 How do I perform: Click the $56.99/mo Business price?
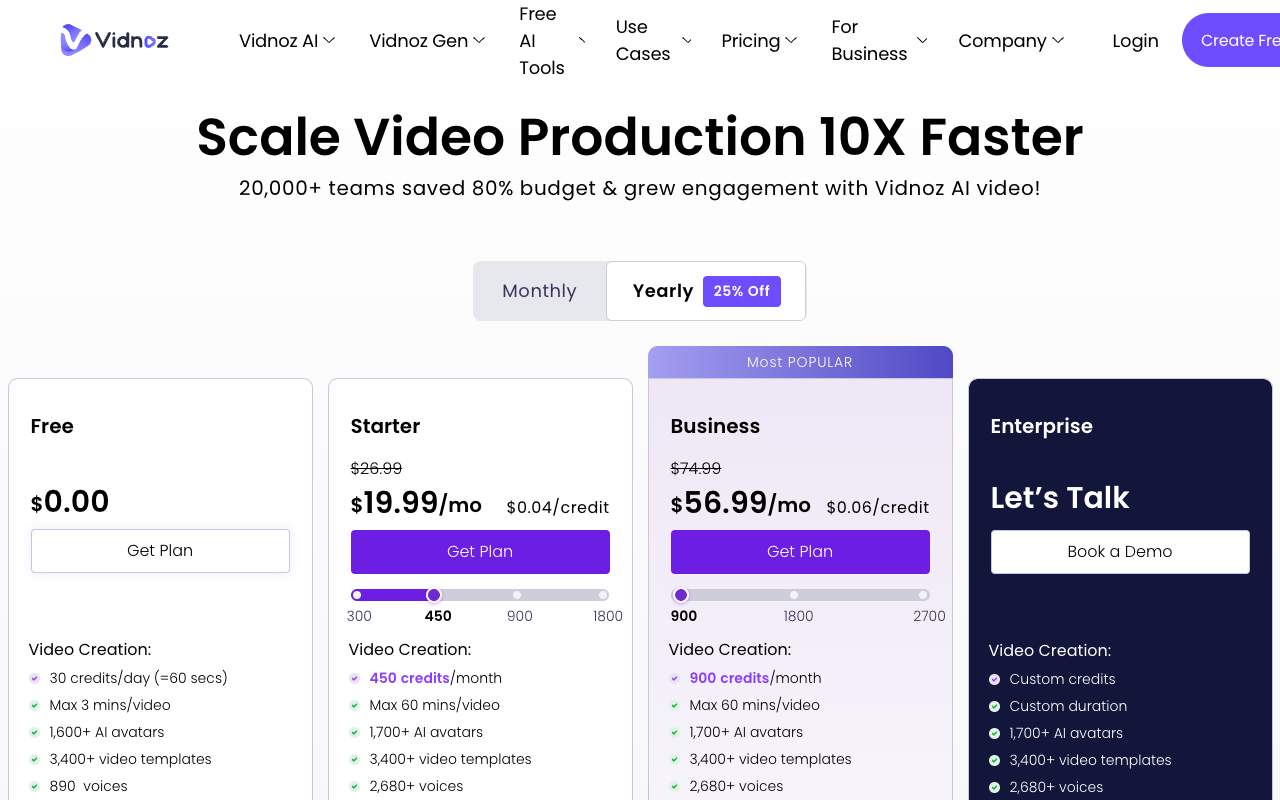tap(741, 502)
